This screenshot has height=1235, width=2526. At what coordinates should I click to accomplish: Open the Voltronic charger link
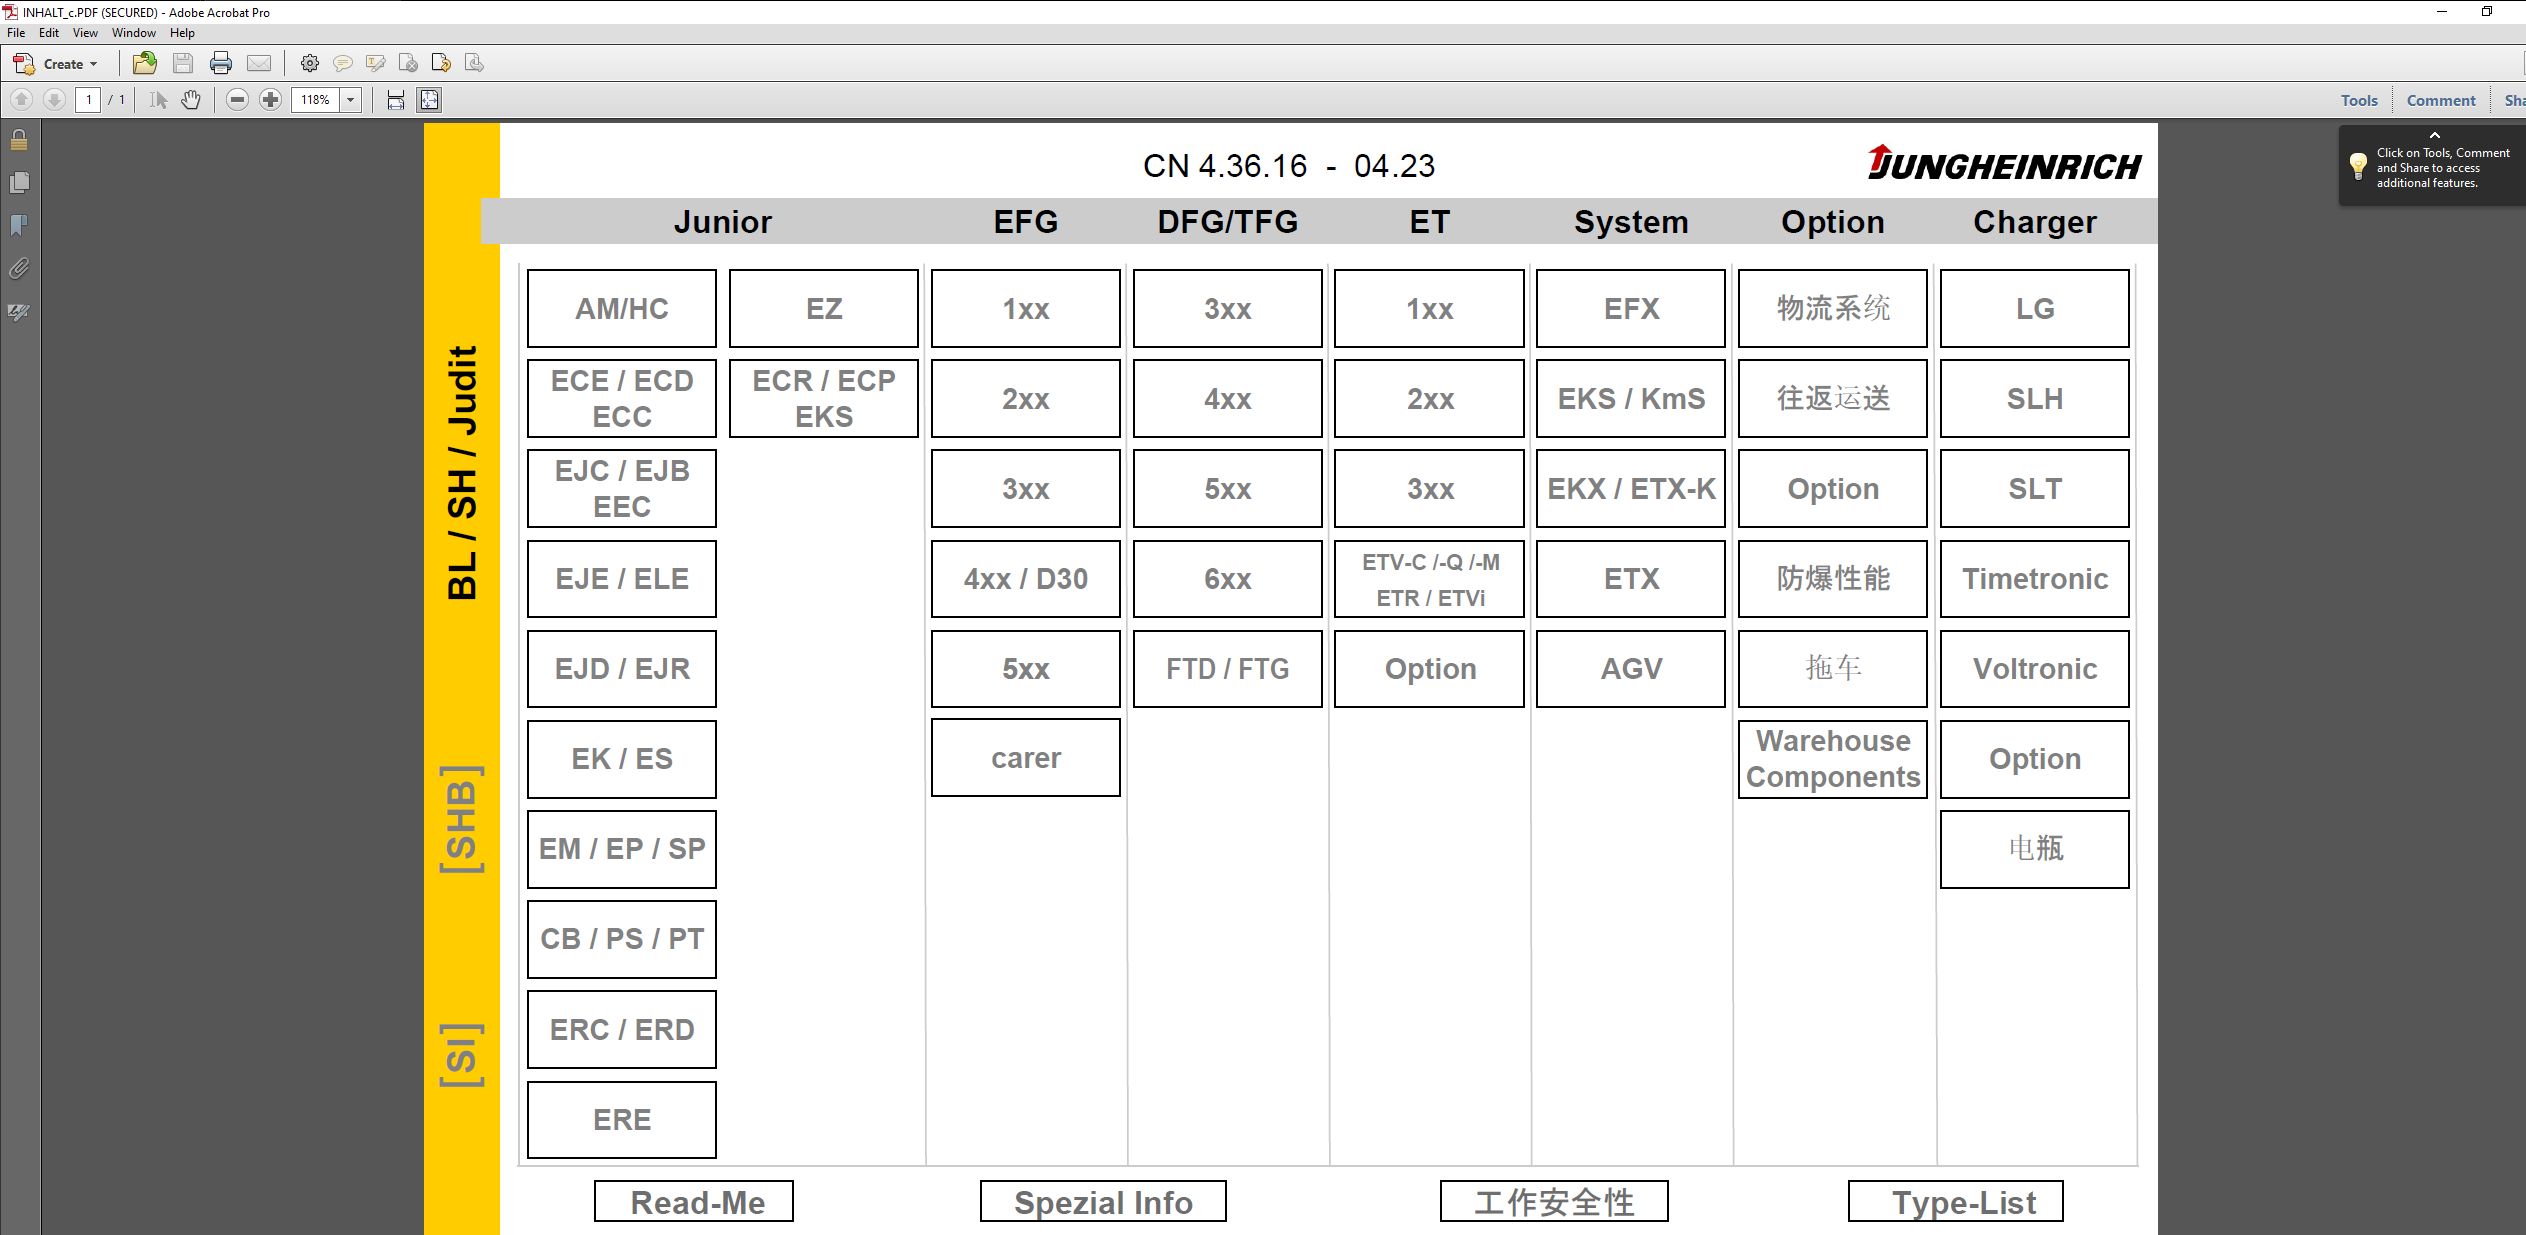click(2035, 668)
